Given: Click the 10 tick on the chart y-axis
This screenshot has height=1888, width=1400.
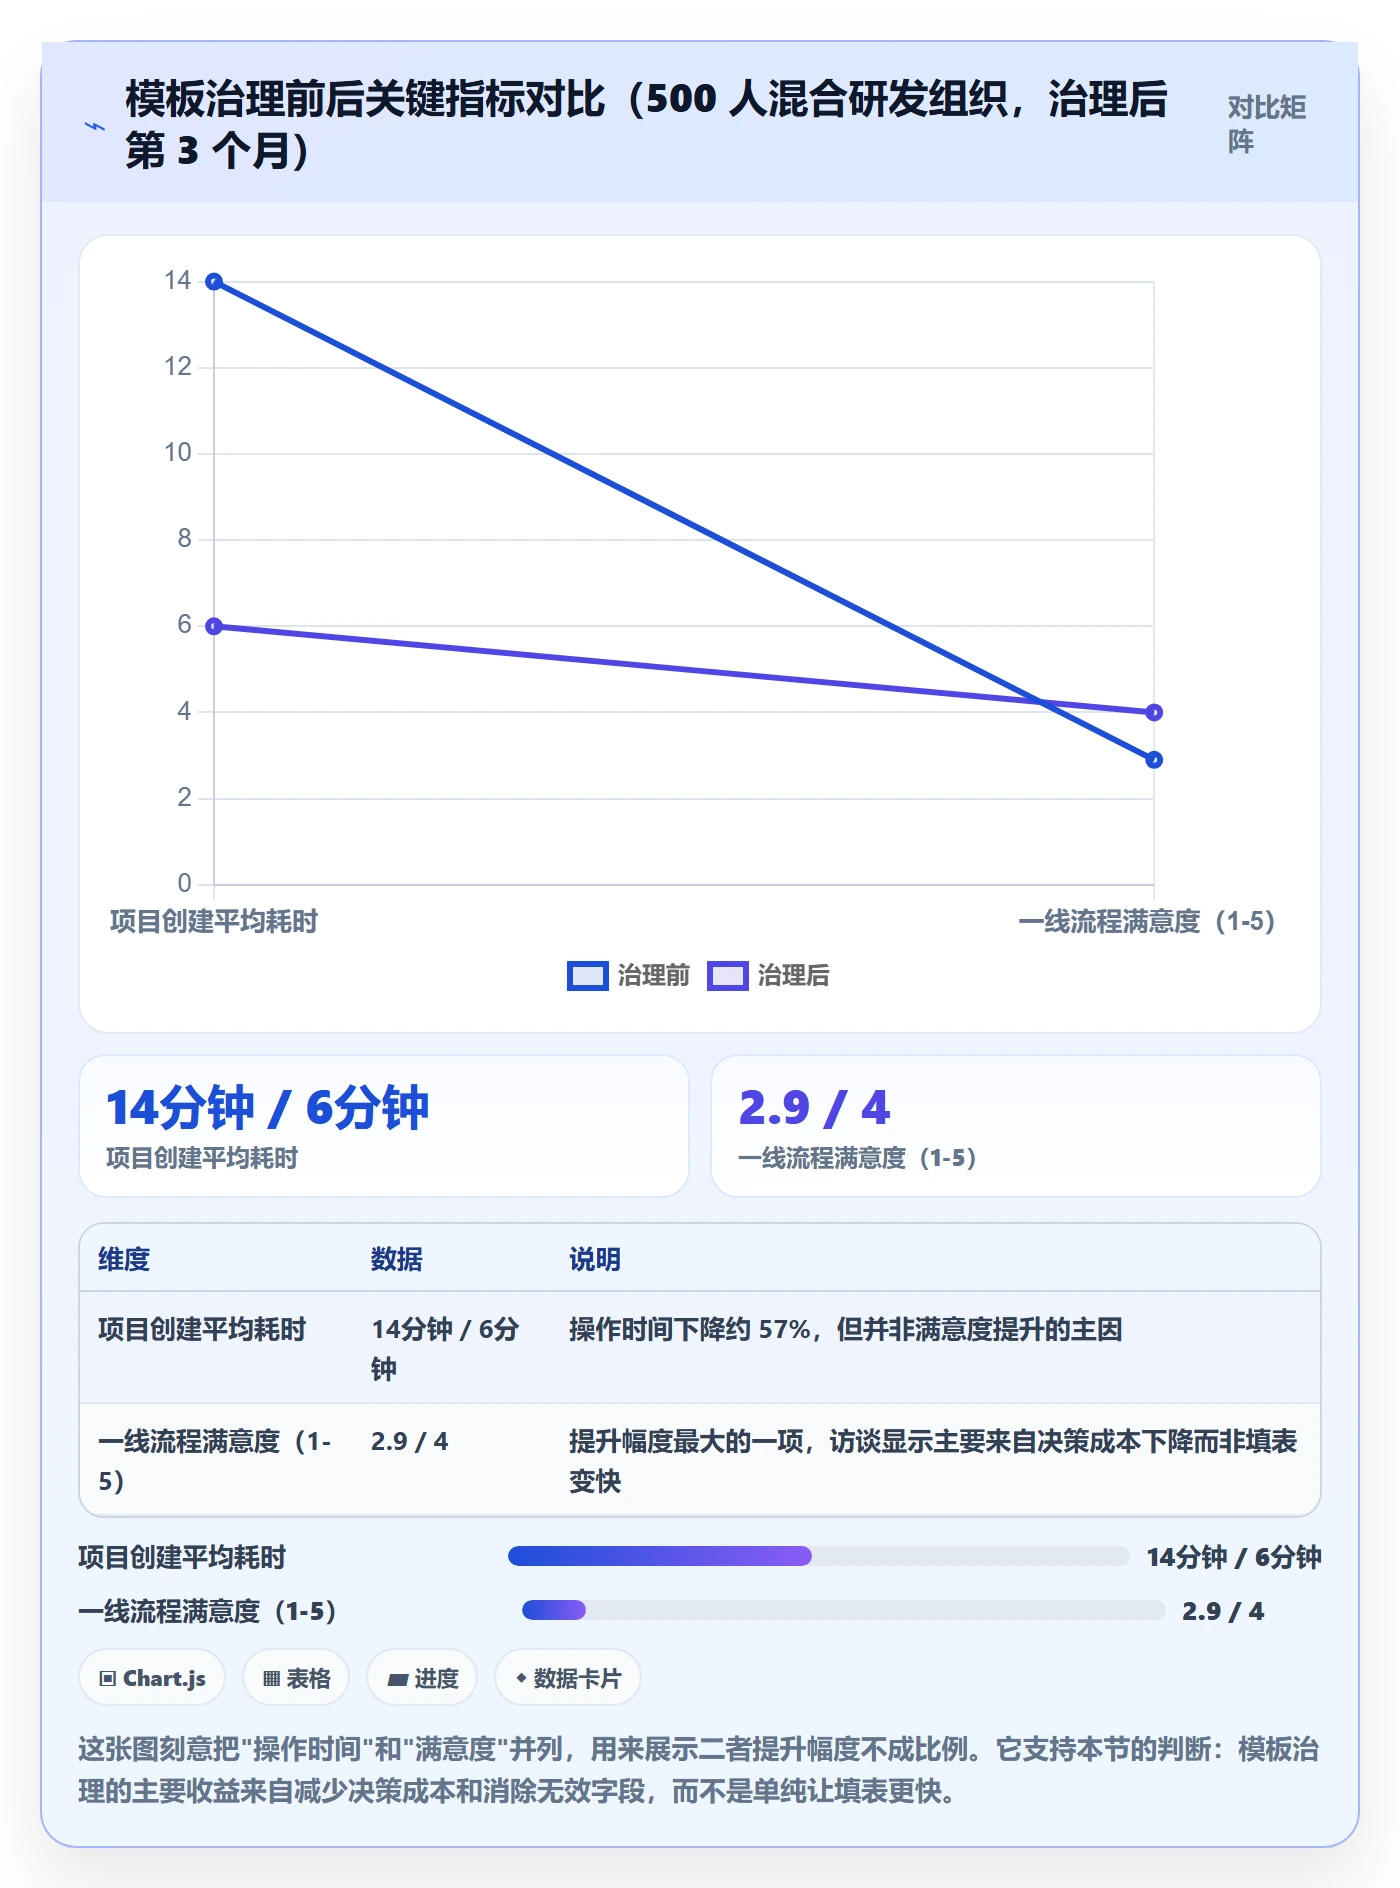Looking at the screenshot, I should coord(178,453).
